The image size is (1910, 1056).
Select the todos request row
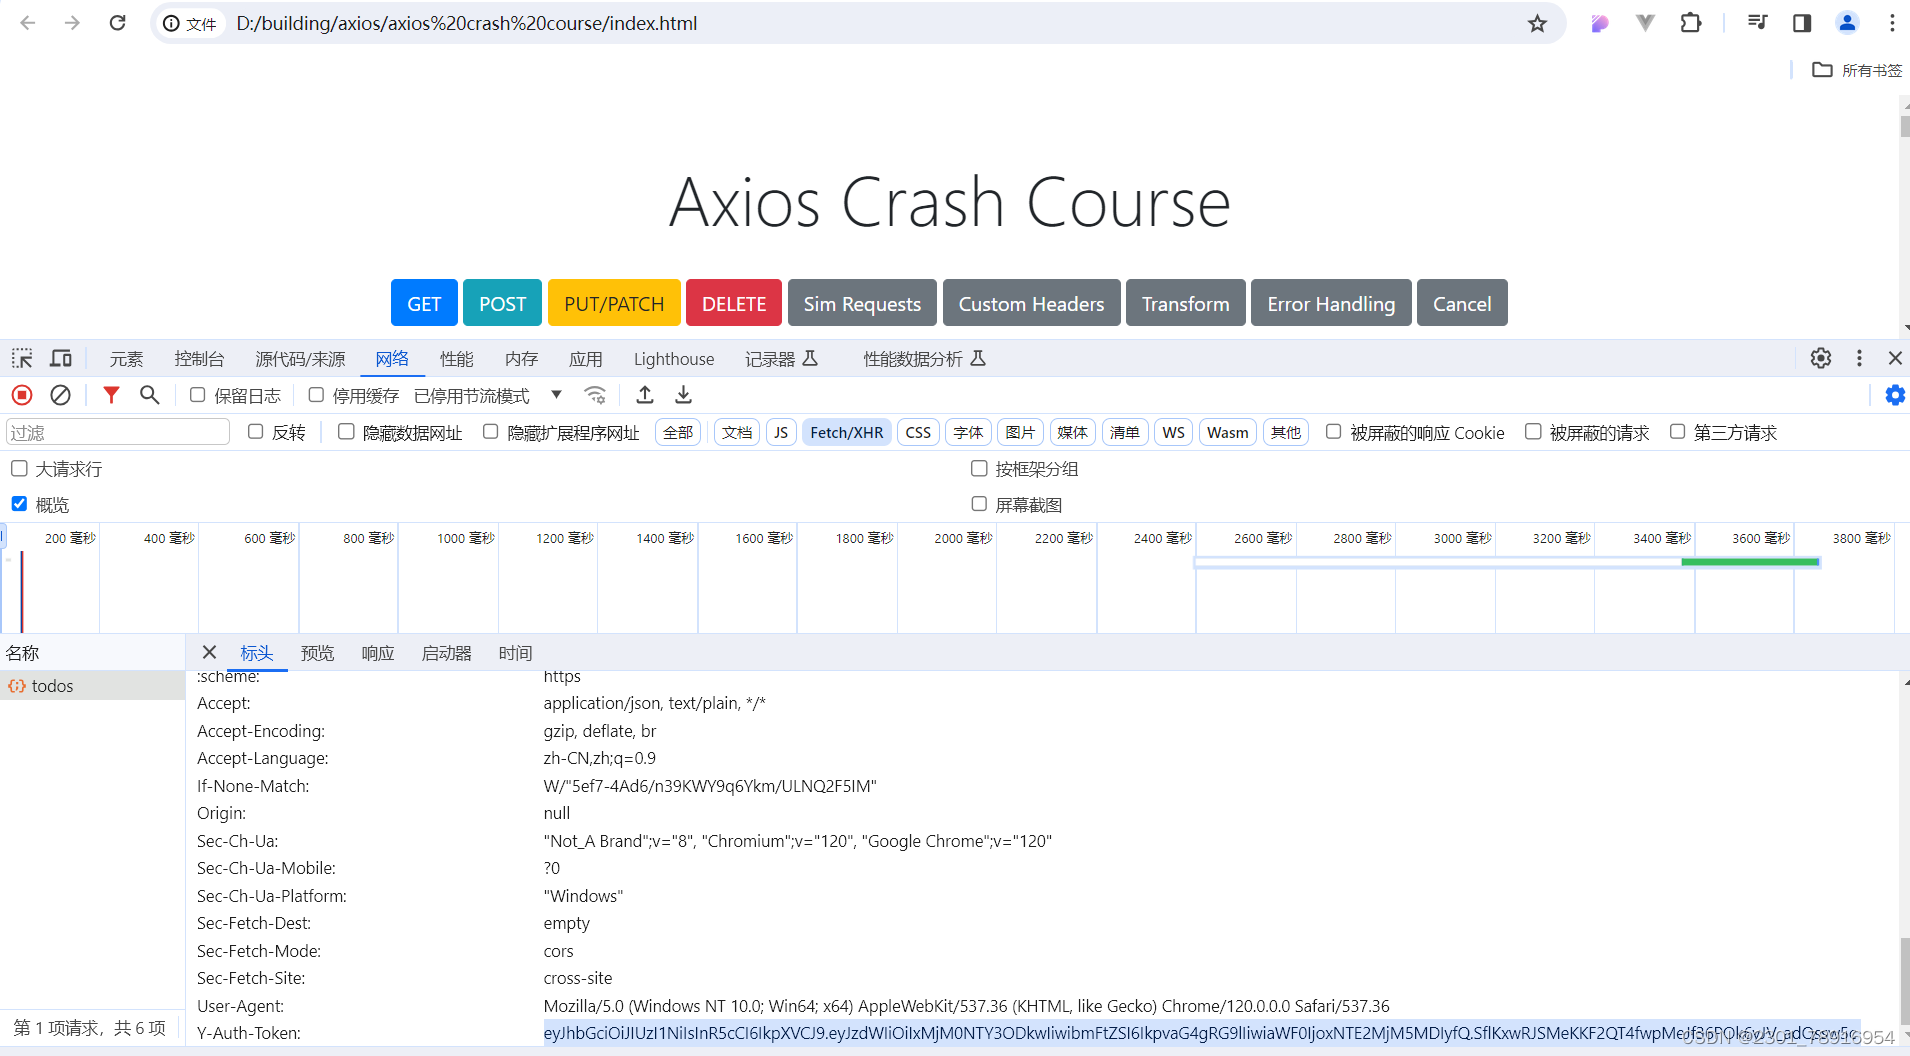92,686
